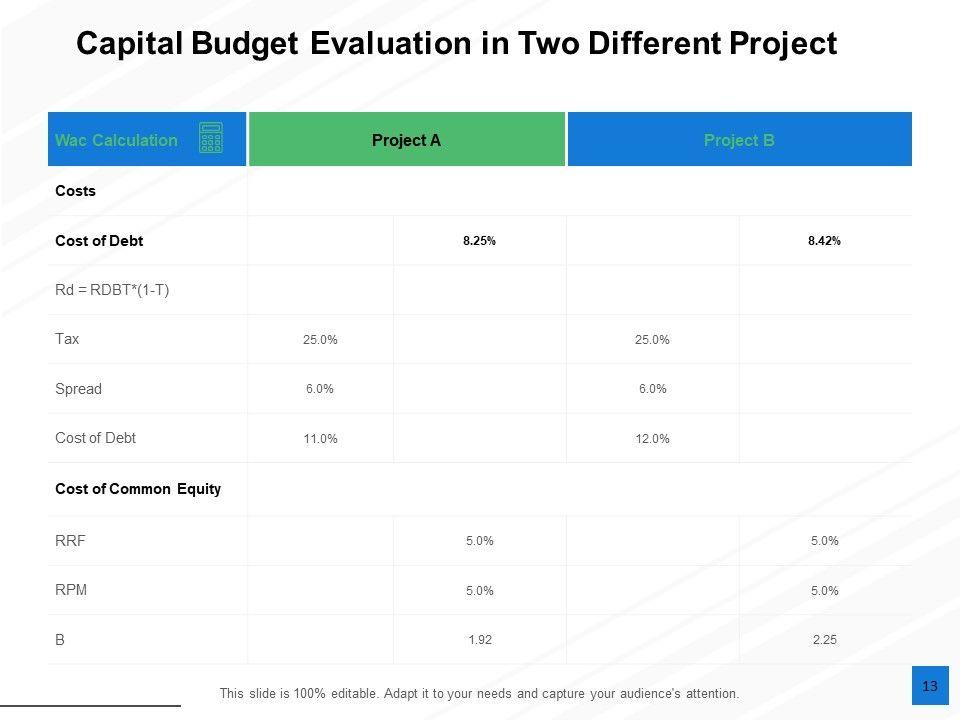The image size is (960, 720).
Task: Select the Cost of Common Equity heading
Action: point(138,489)
